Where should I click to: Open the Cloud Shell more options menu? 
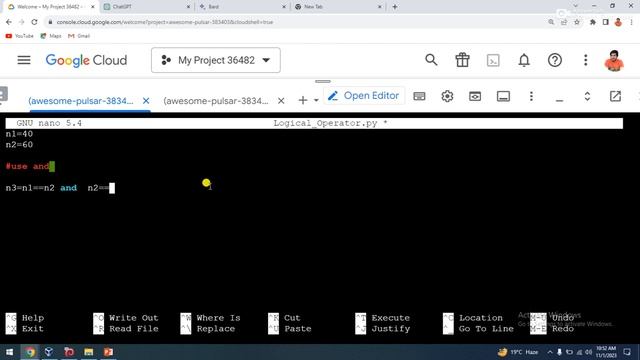point(531,96)
